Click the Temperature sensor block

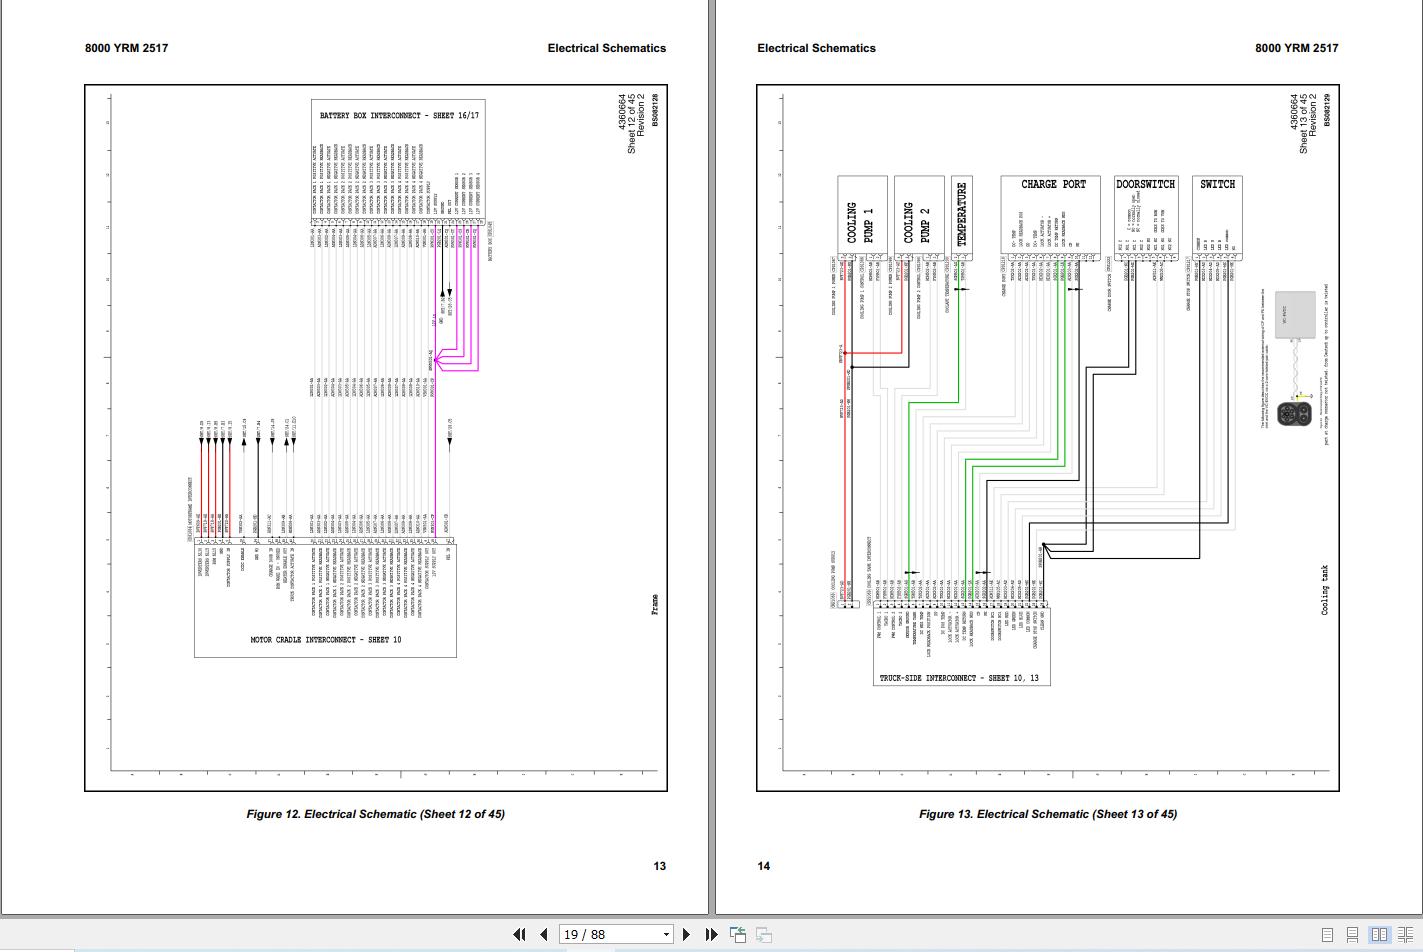click(962, 217)
